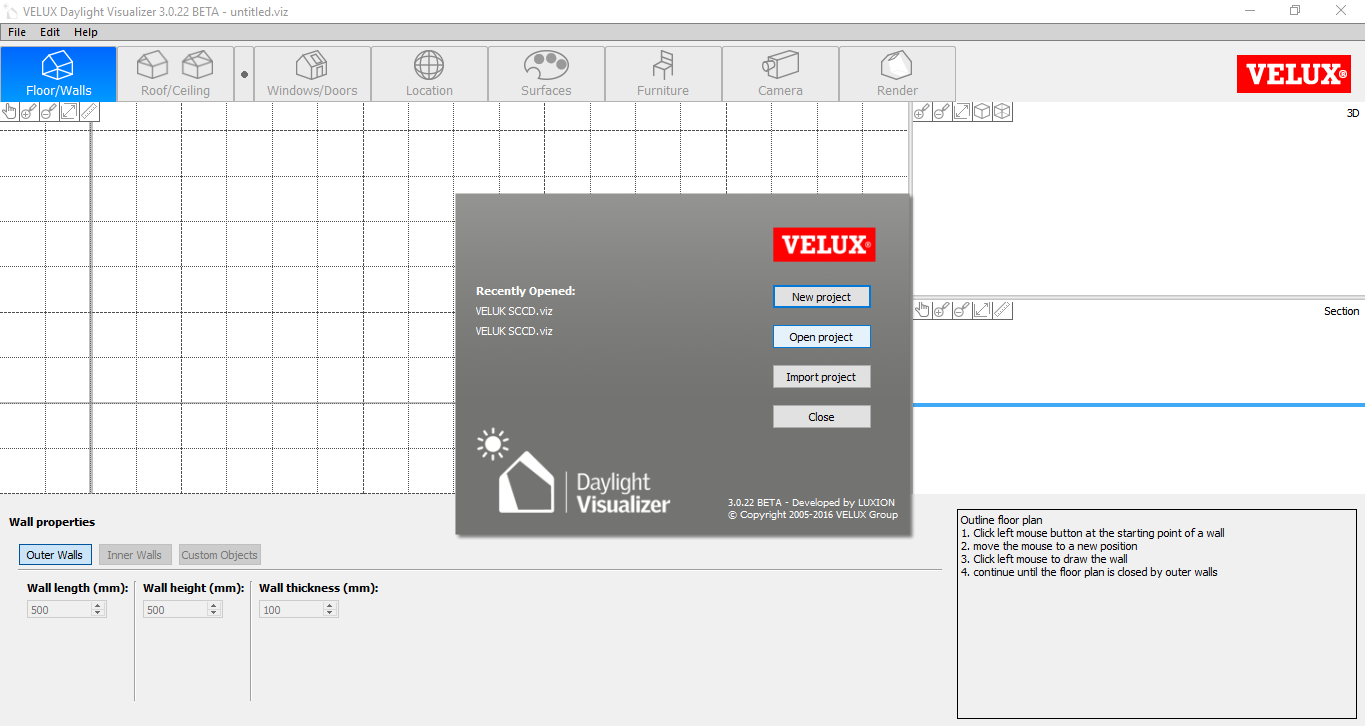This screenshot has width=1365, height=726.
Task: Open the Roof/Ceiling tab
Action: (x=175, y=74)
